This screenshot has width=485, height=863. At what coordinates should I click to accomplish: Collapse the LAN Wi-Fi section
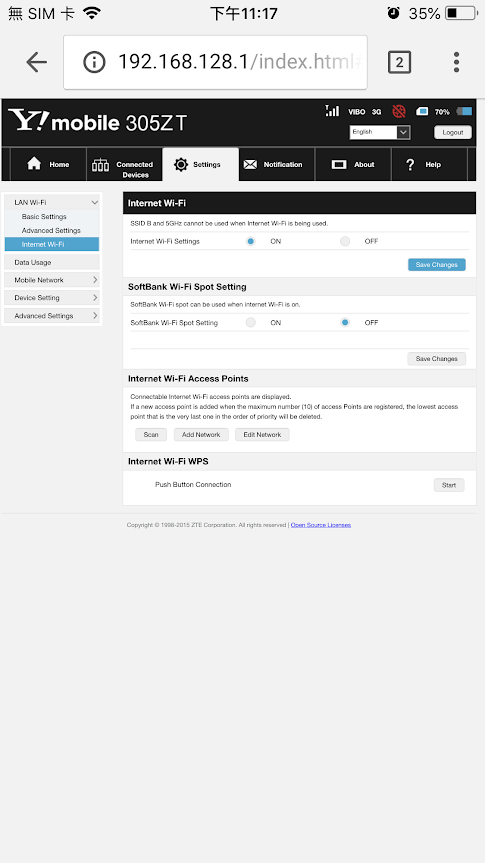pyautogui.click(x=52, y=203)
